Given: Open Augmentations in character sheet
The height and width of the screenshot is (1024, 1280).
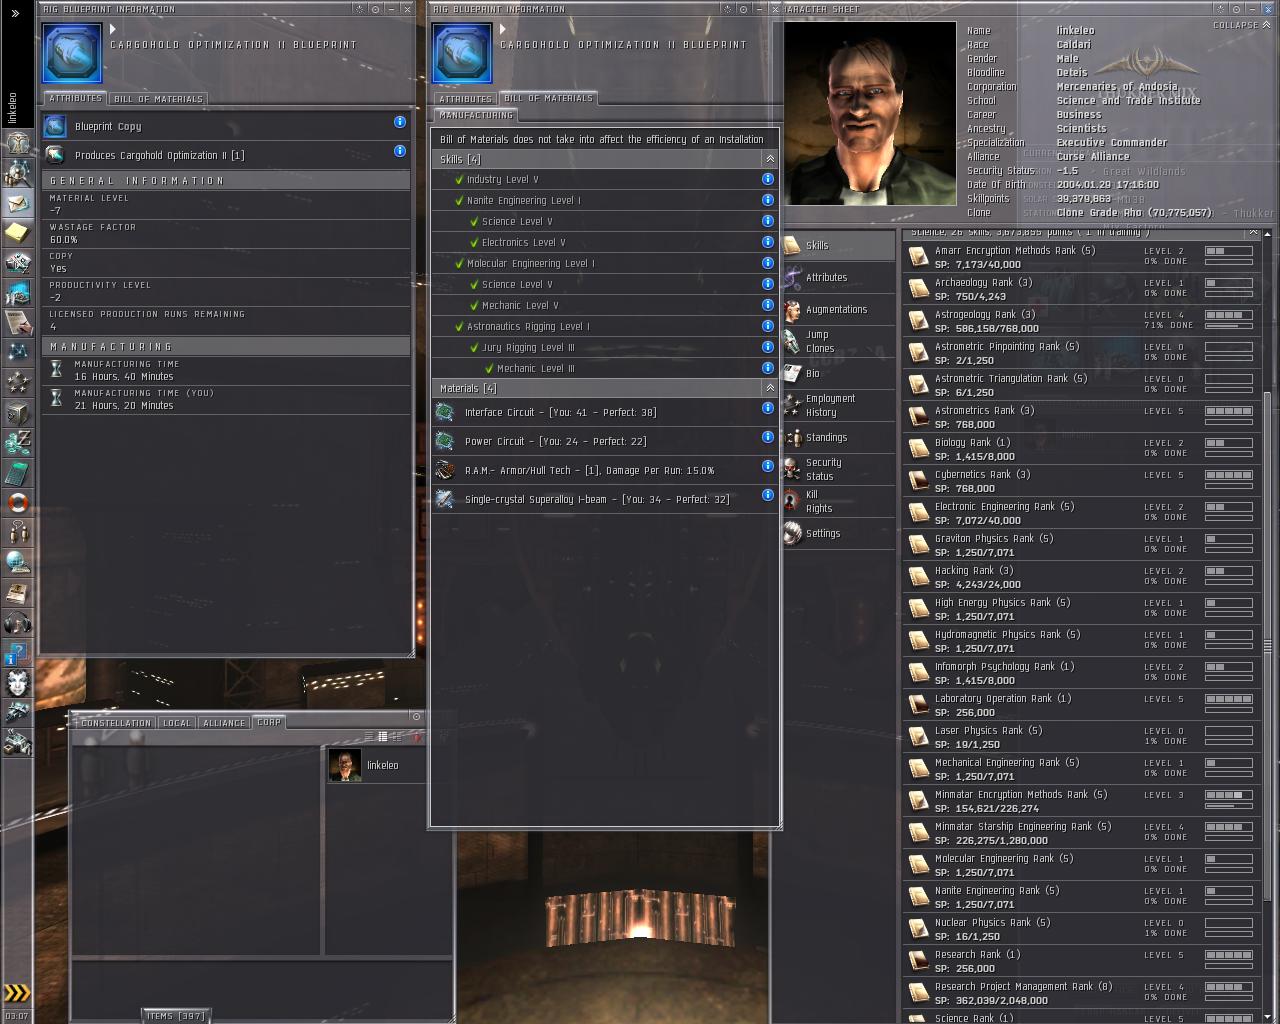Looking at the screenshot, I should click(x=838, y=310).
